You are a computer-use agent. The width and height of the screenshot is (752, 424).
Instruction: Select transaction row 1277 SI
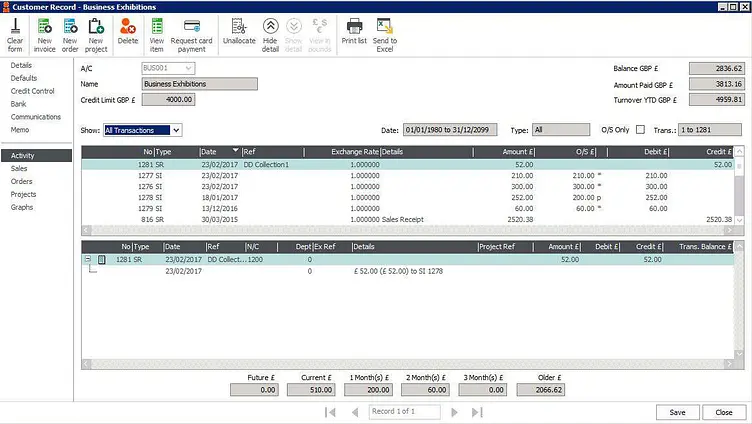407,176
